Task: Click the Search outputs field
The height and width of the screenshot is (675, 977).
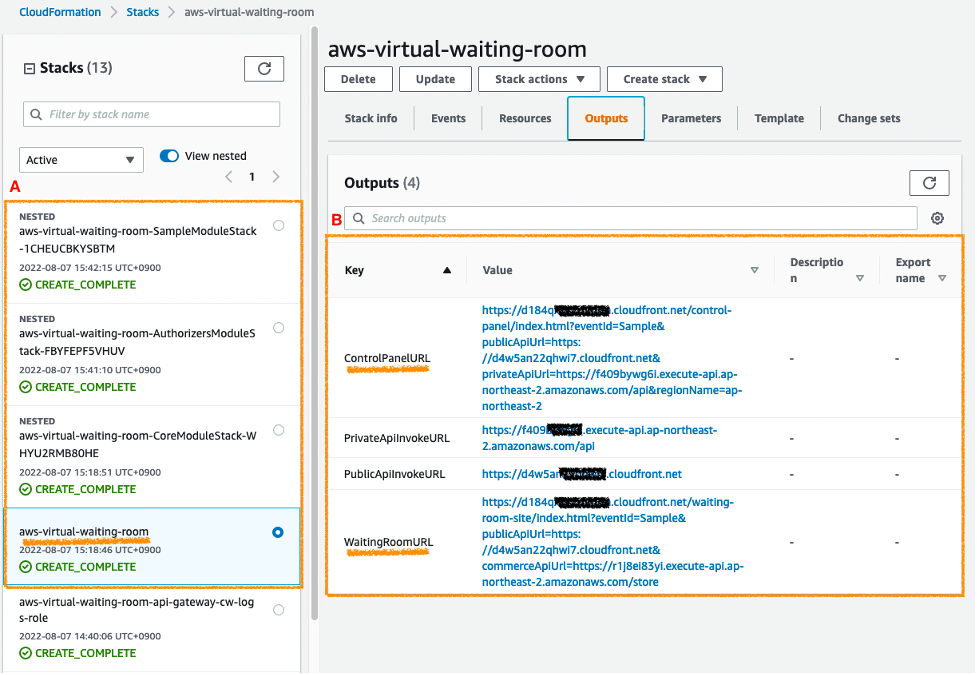Action: point(631,218)
